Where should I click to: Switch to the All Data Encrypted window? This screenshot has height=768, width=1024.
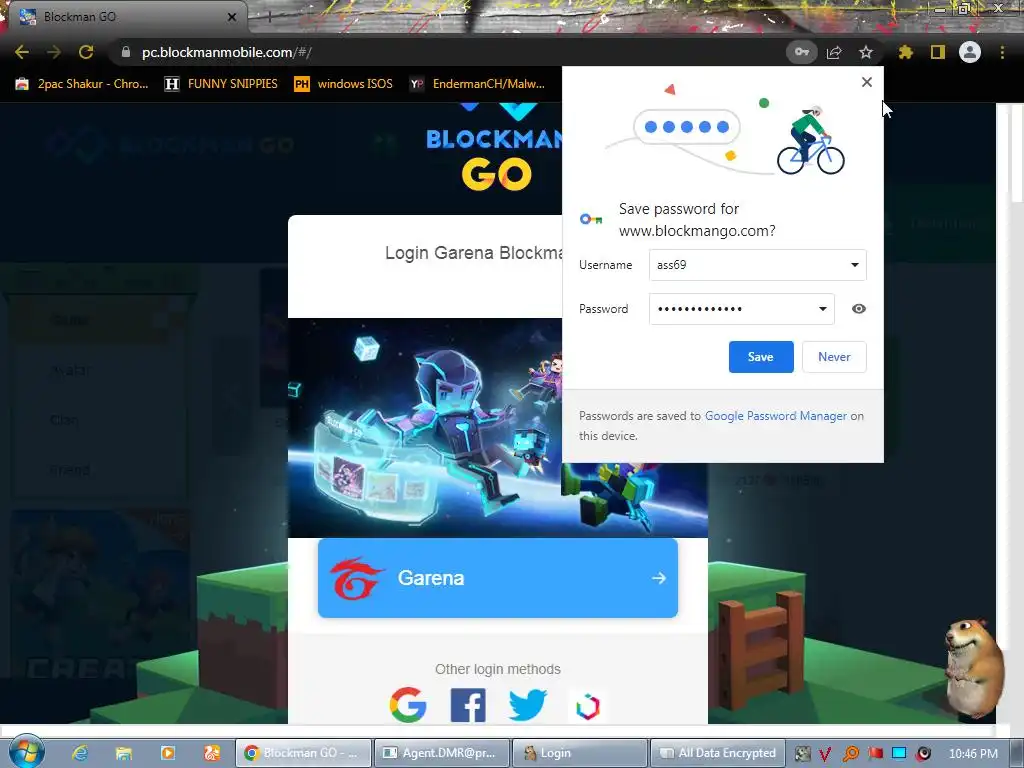coord(717,753)
